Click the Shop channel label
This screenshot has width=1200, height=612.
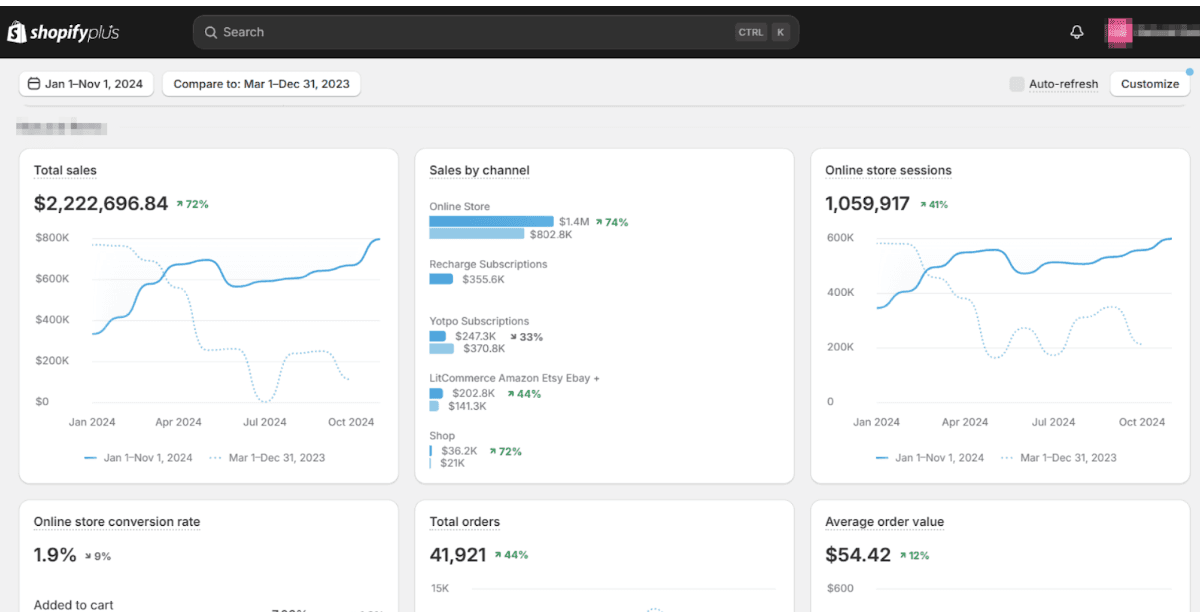point(442,436)
